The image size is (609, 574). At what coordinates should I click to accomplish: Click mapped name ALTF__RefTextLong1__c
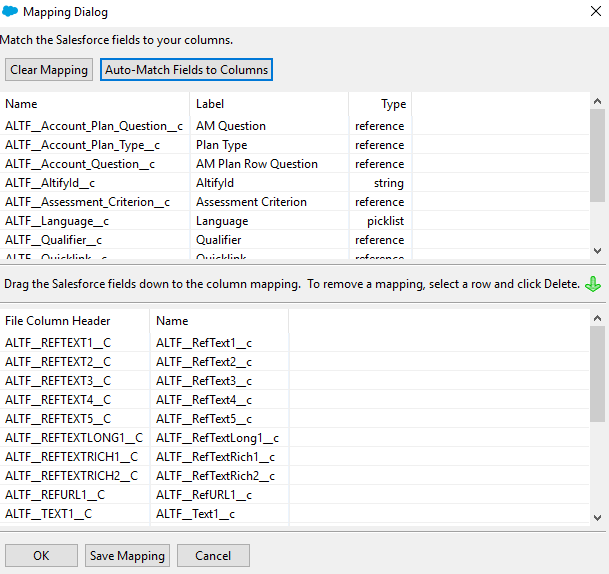pos(218,438)
